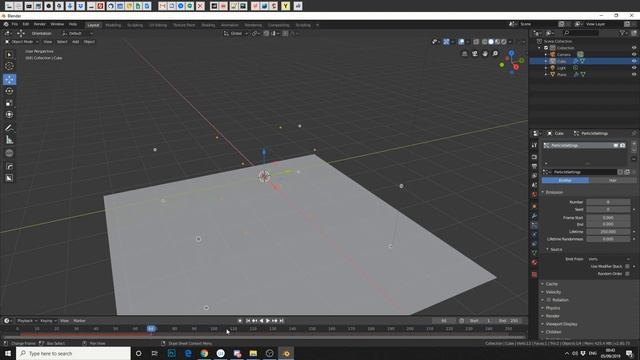Open the Render properties tab icon
The image size is (640, 360).
pyautogui.click(x=534, y=157)
